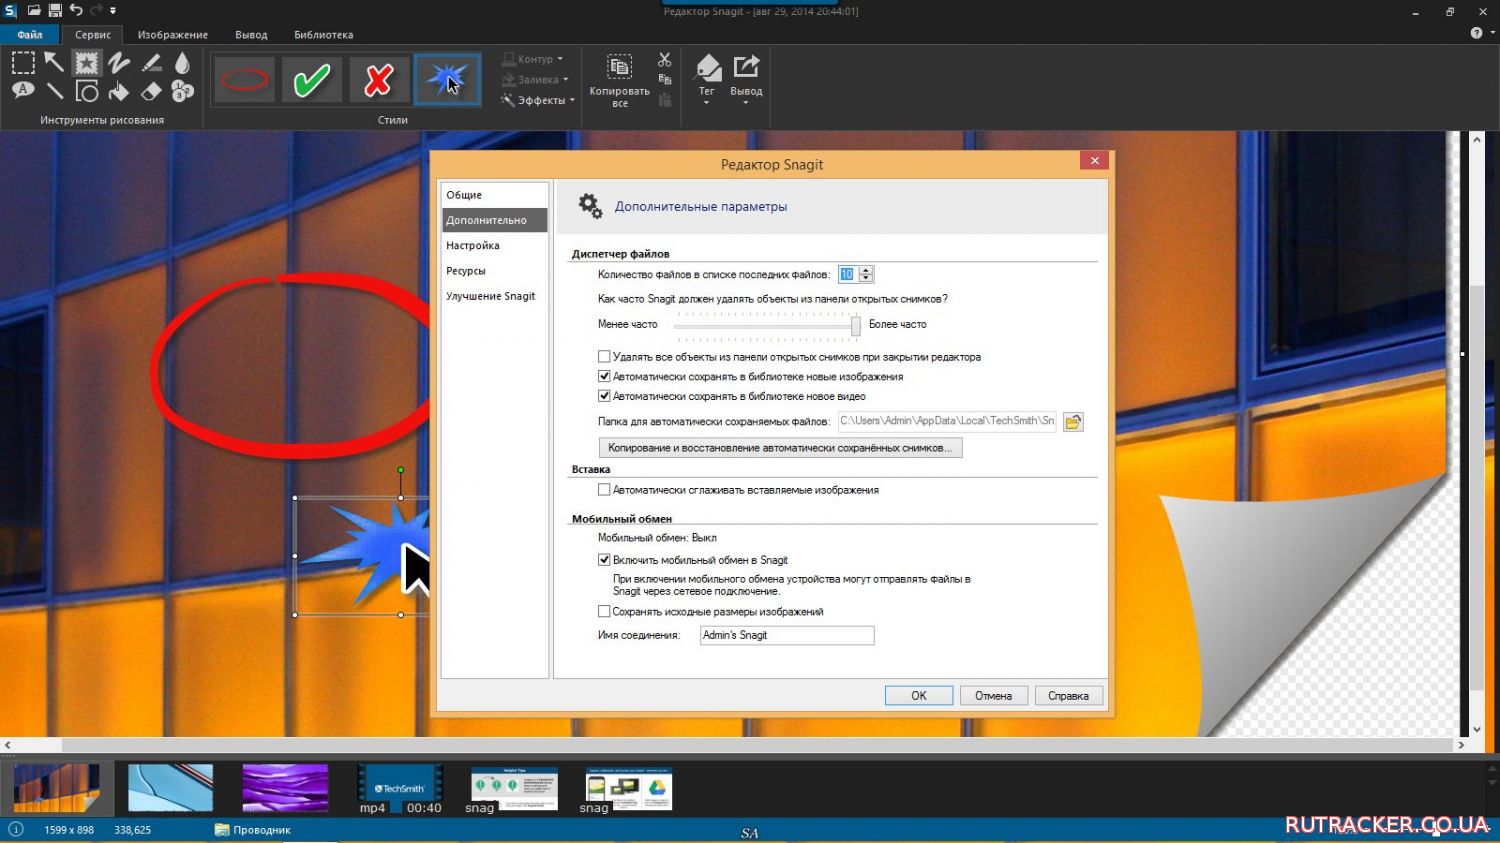This screenshot has height=843, width=1500.
Task: Click the small Copy icon
Action: tap(665, 79)
